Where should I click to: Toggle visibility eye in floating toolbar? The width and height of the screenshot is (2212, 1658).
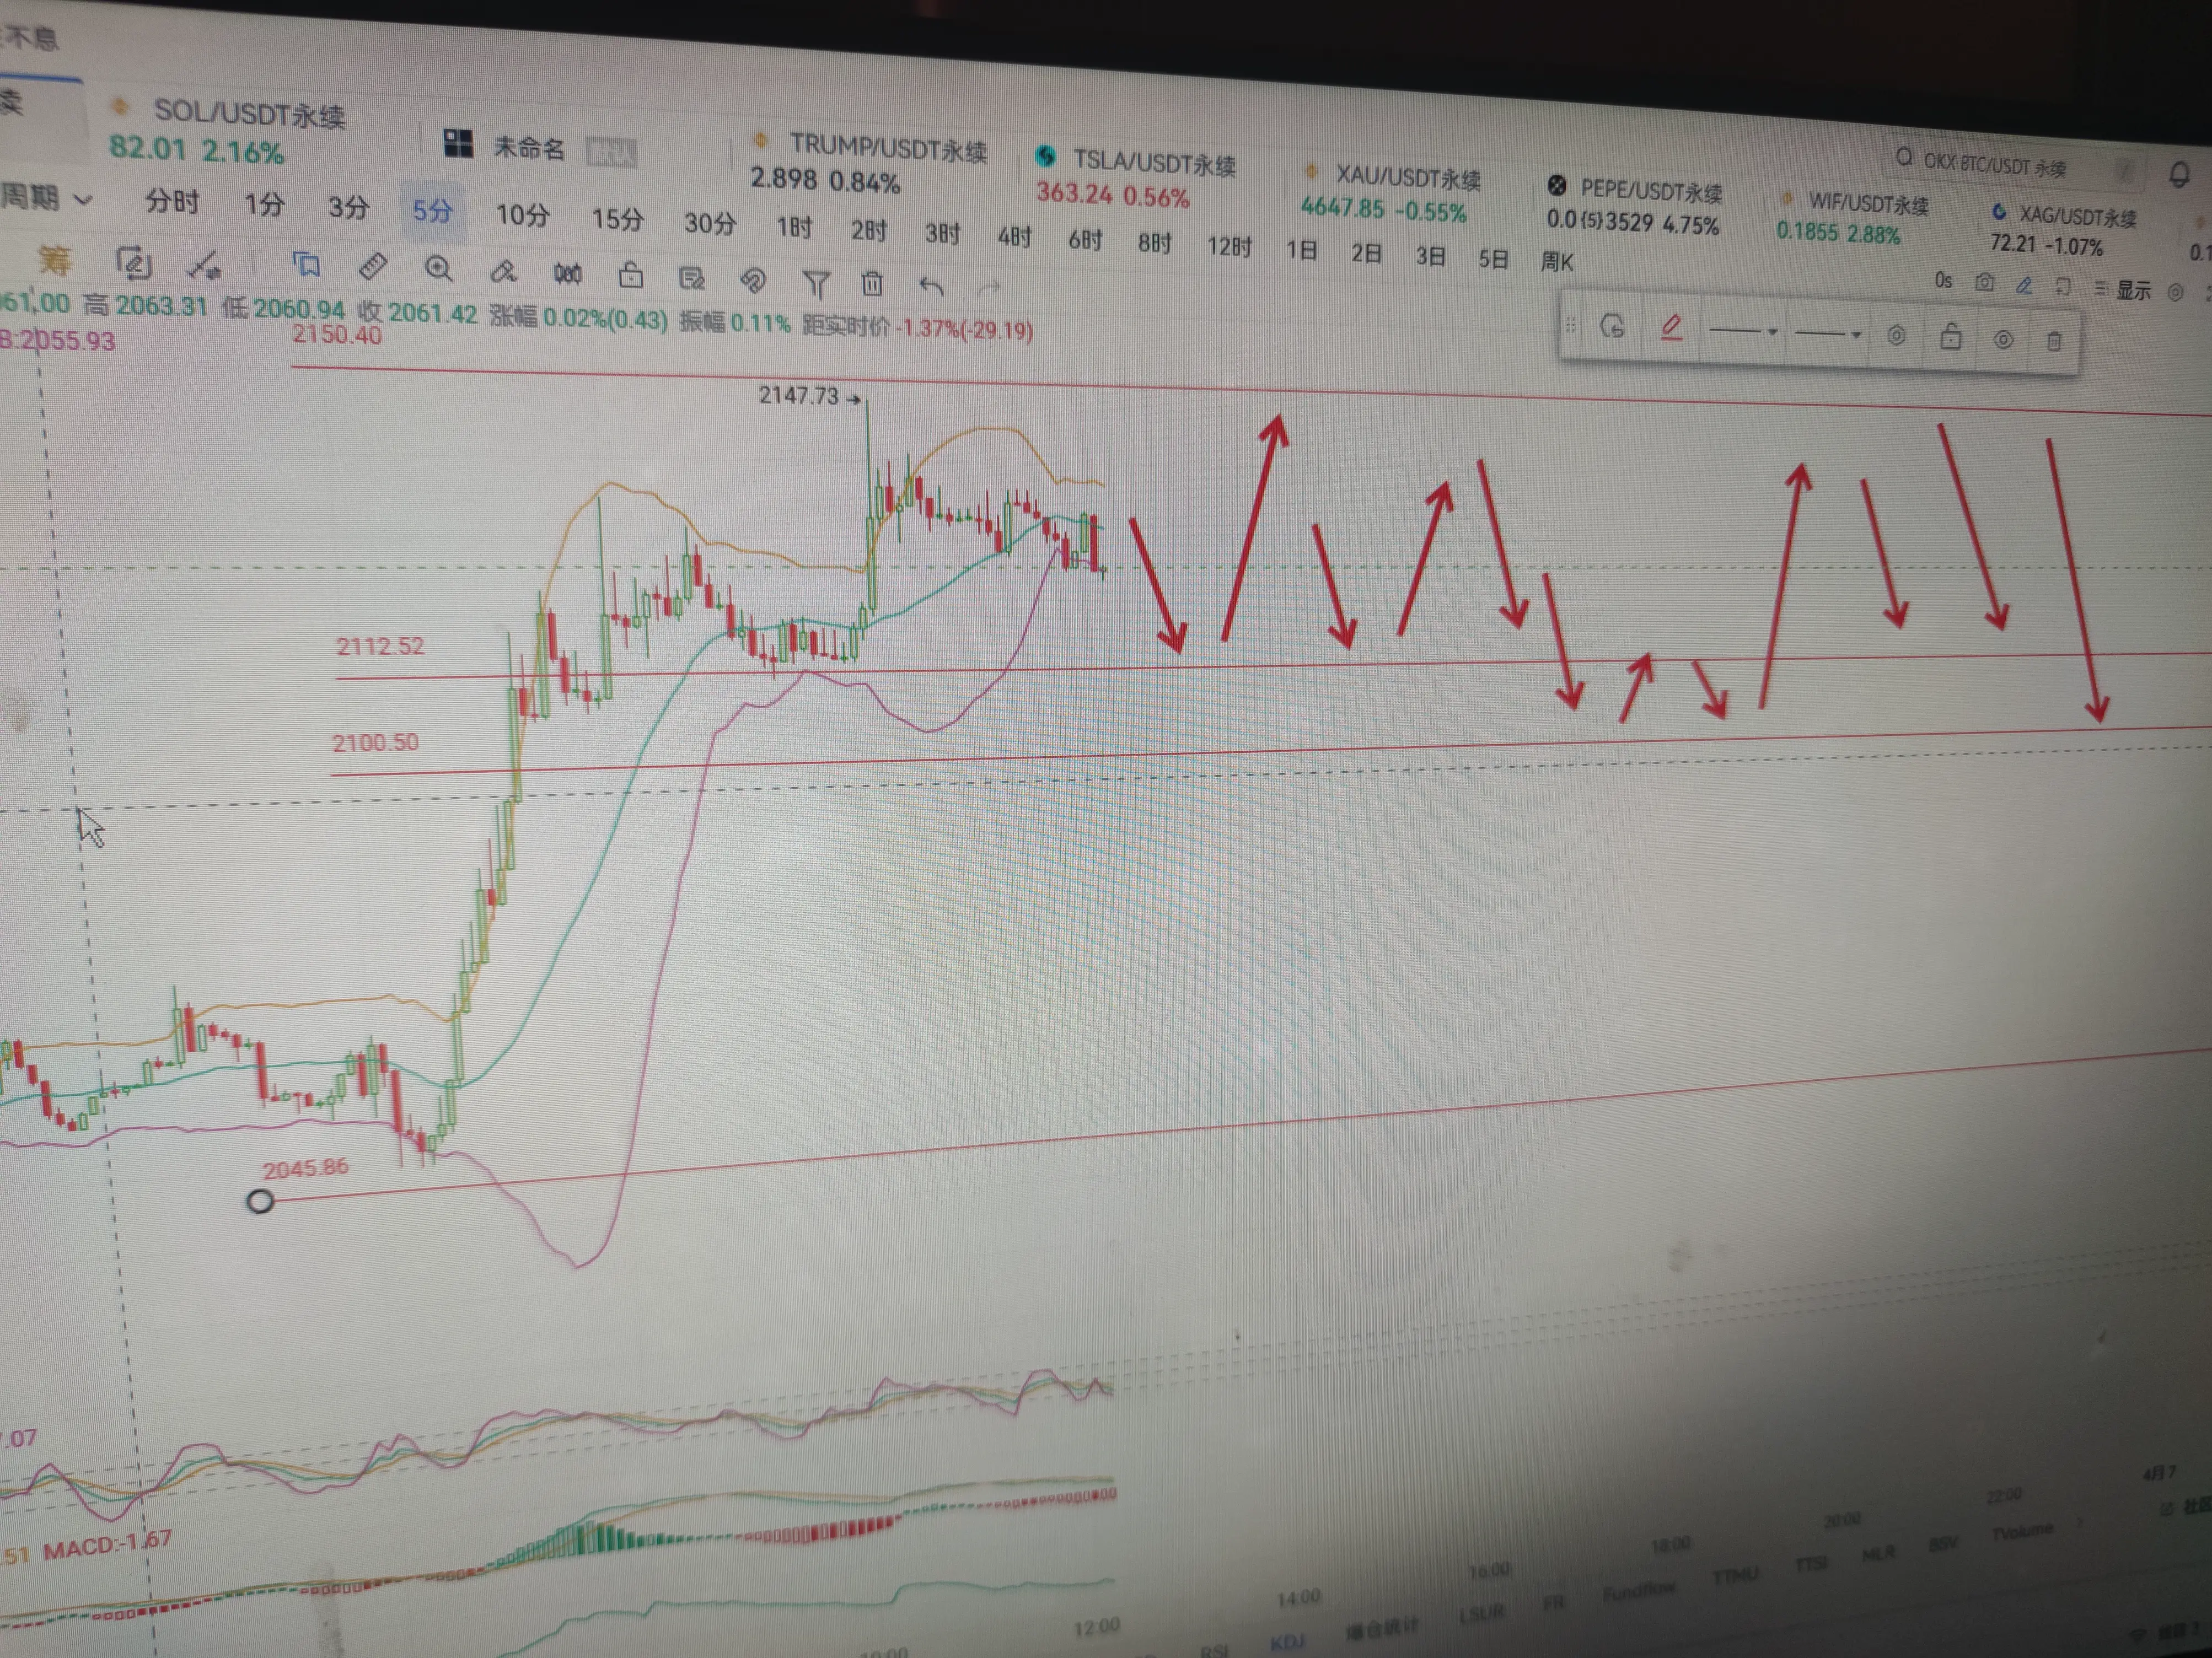2003,339
